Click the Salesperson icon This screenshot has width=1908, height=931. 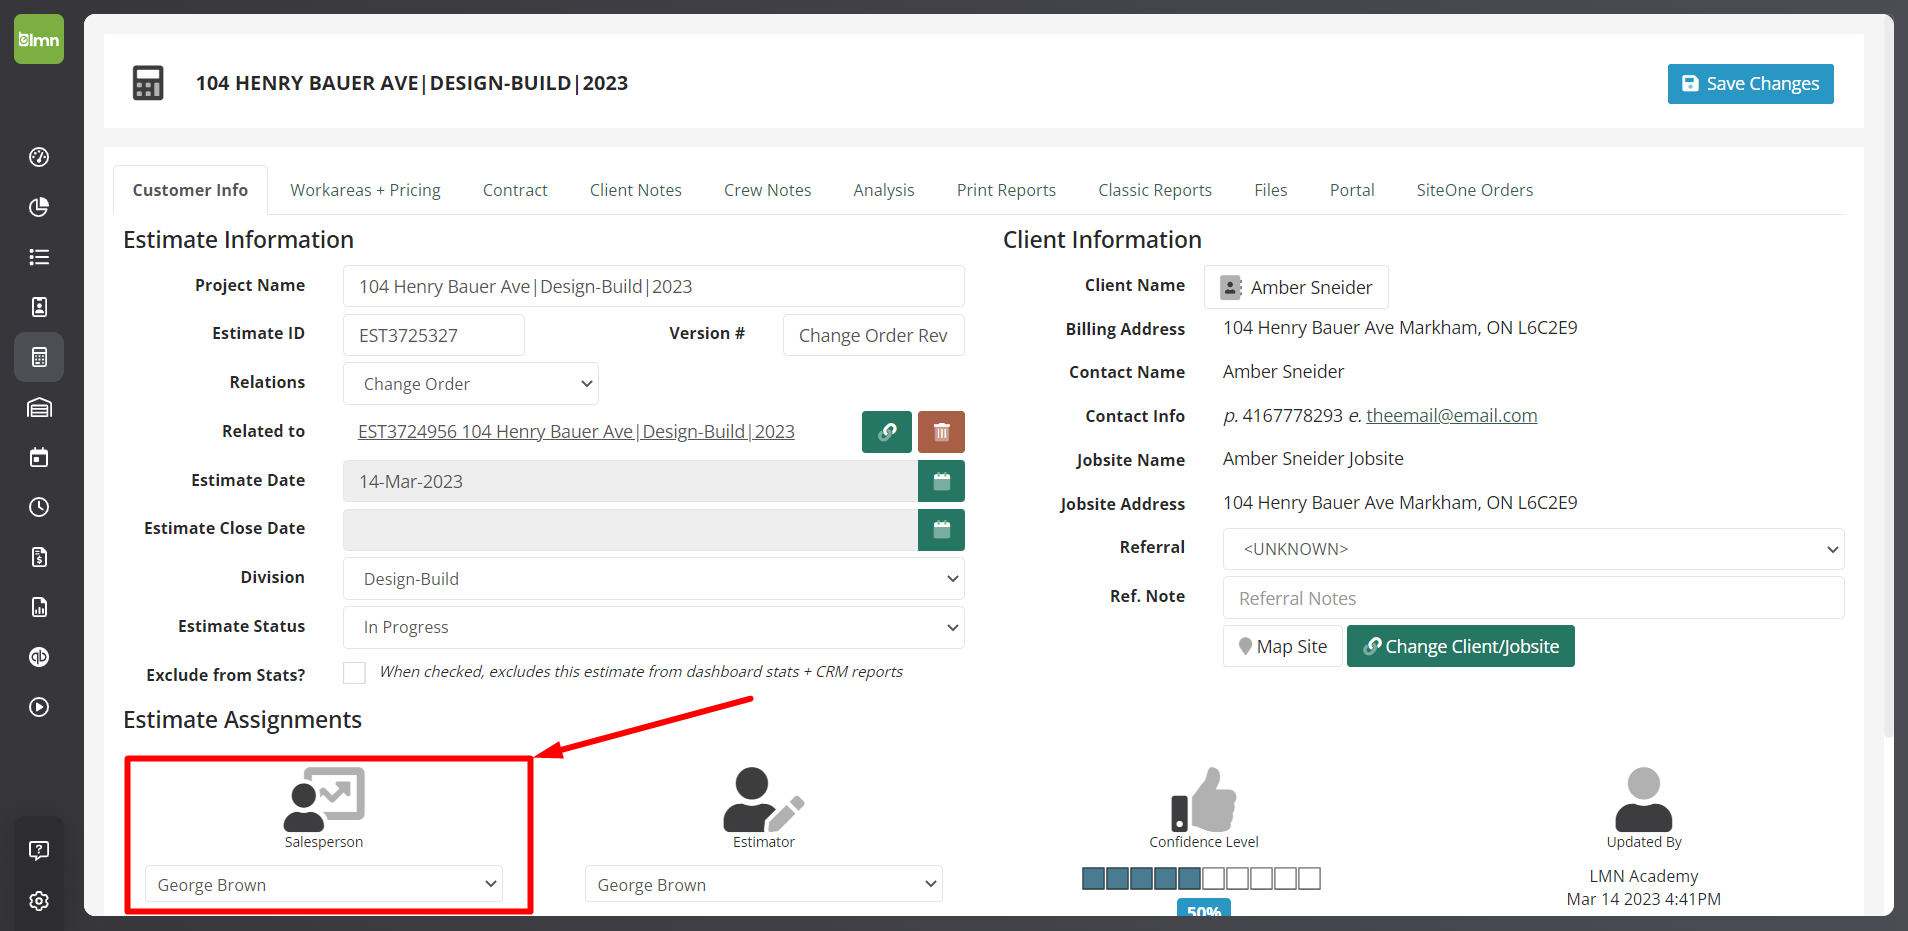pos(324,799)
